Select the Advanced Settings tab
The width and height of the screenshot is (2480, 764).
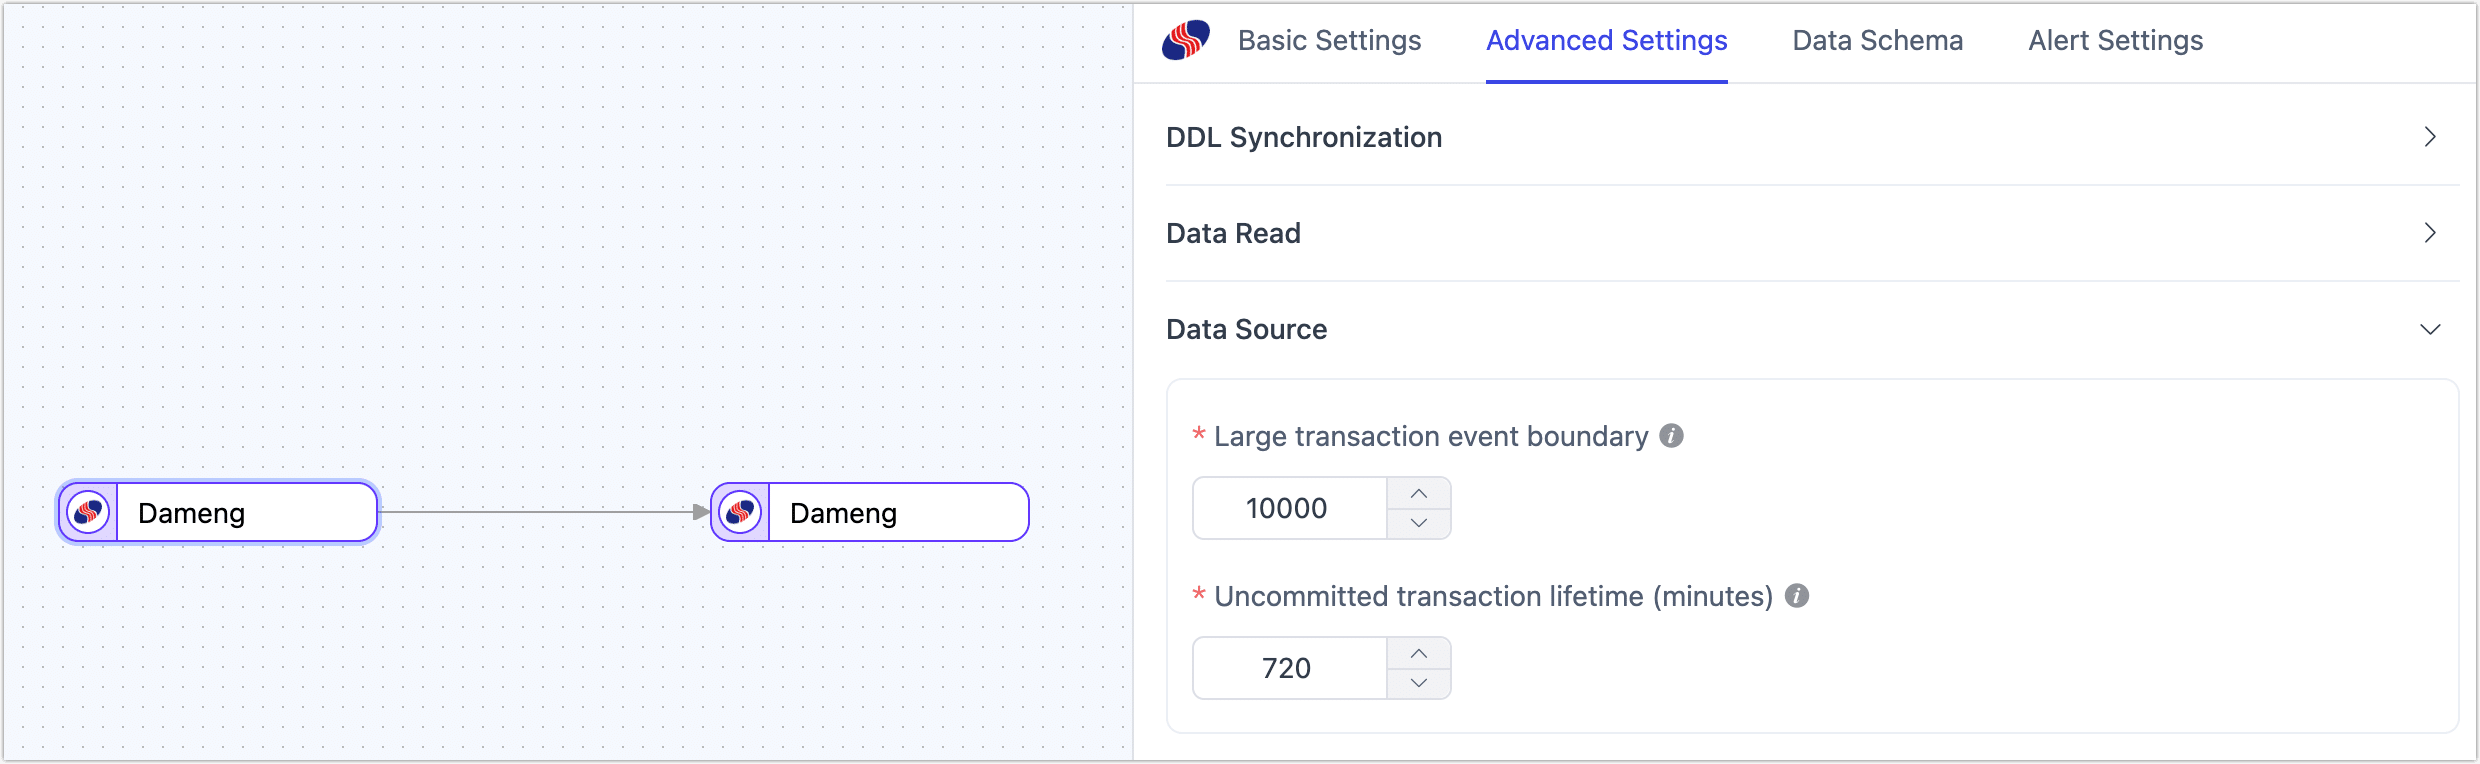(x=1605, y=40)
